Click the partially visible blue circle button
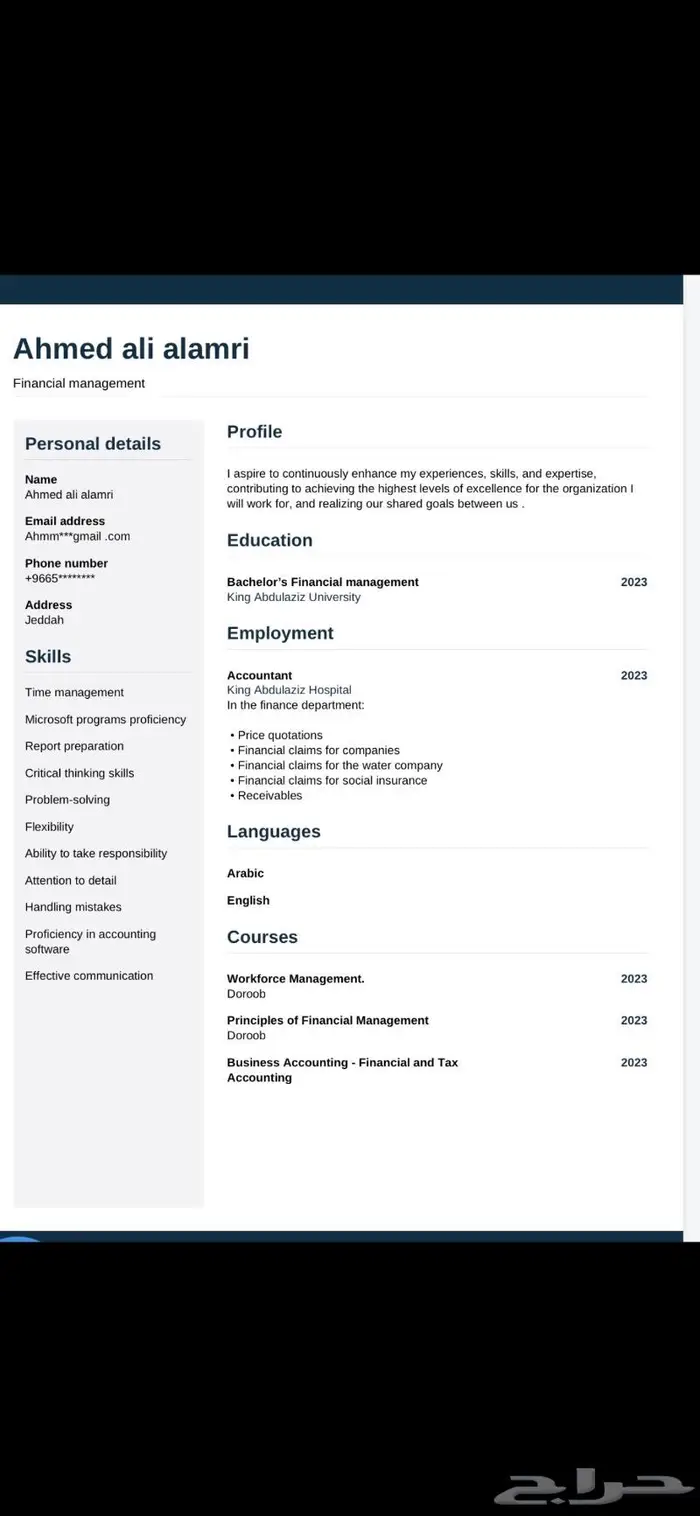The height and width of the screenshot is (1516, 700). pyautogui.click(x=22, y=1240)
